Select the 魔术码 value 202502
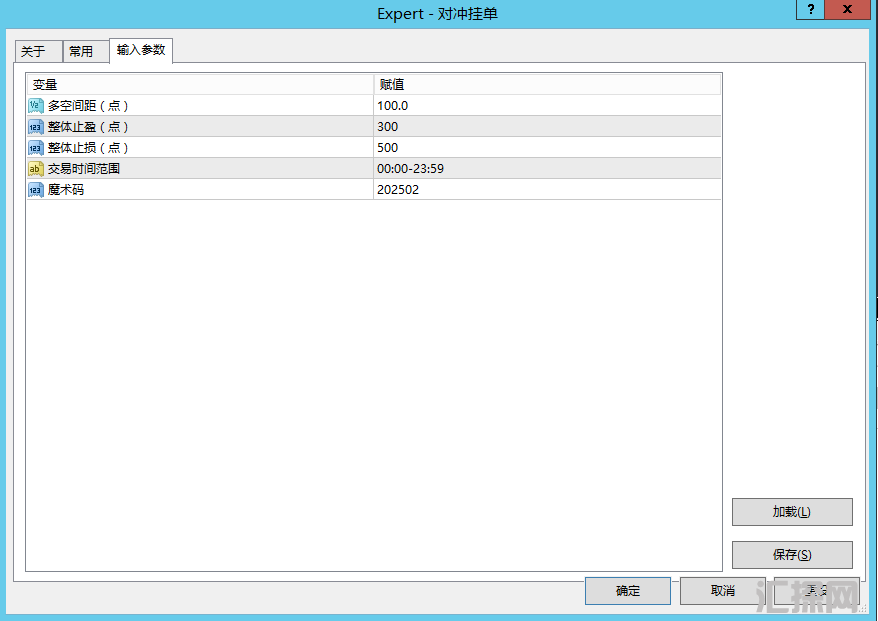878x621 pixels. click(x=397, y=190)
